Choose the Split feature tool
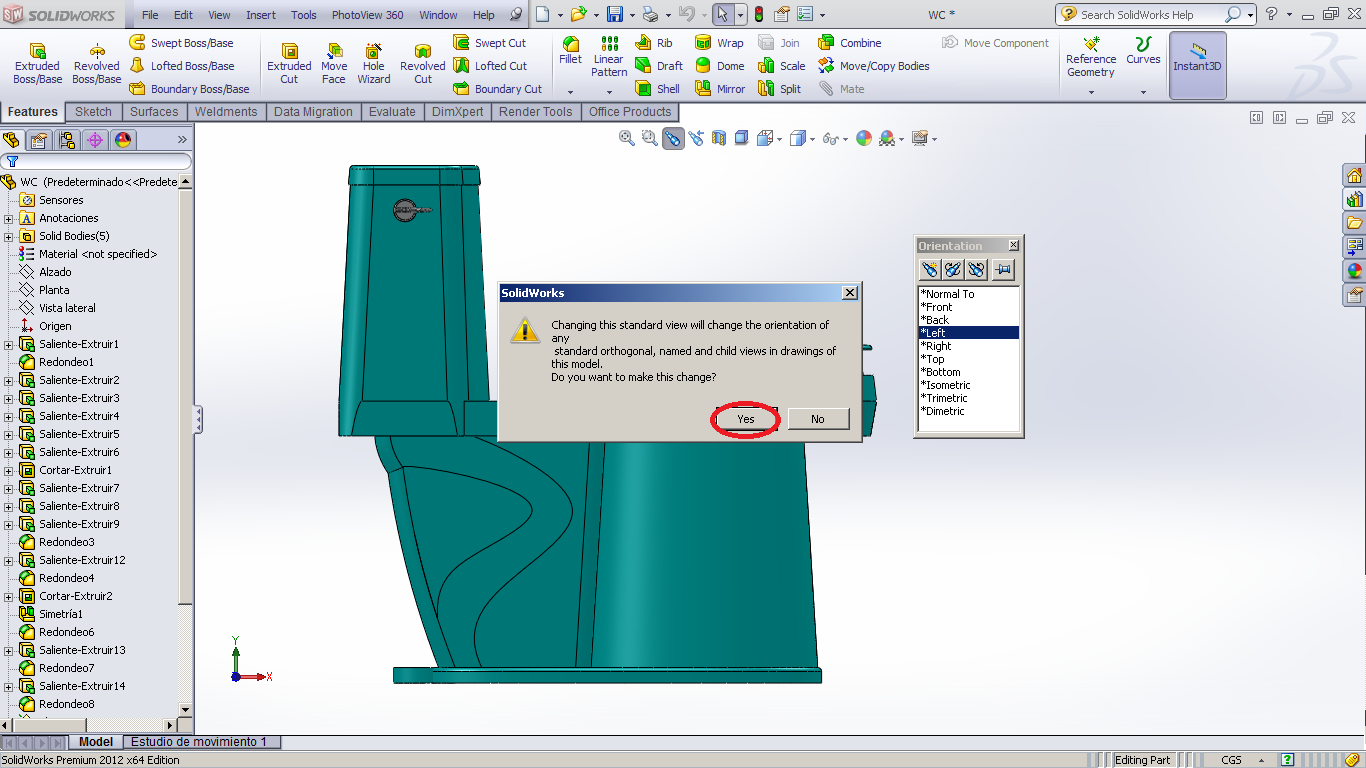 [x=780, y=89]
